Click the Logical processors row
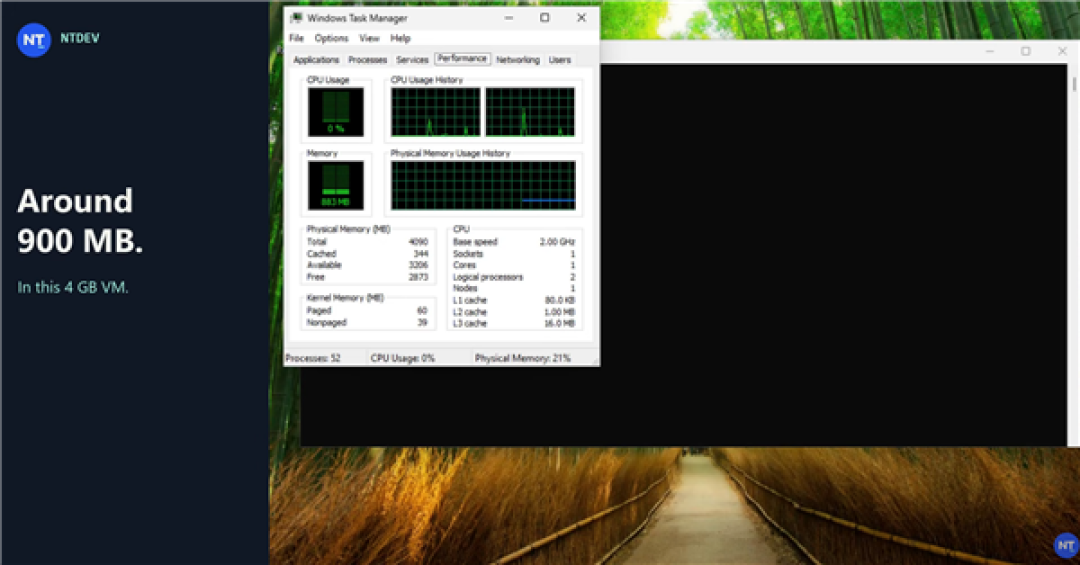Image resolution: width=1080 pixels, height=565 pixels. click(514, 277)
